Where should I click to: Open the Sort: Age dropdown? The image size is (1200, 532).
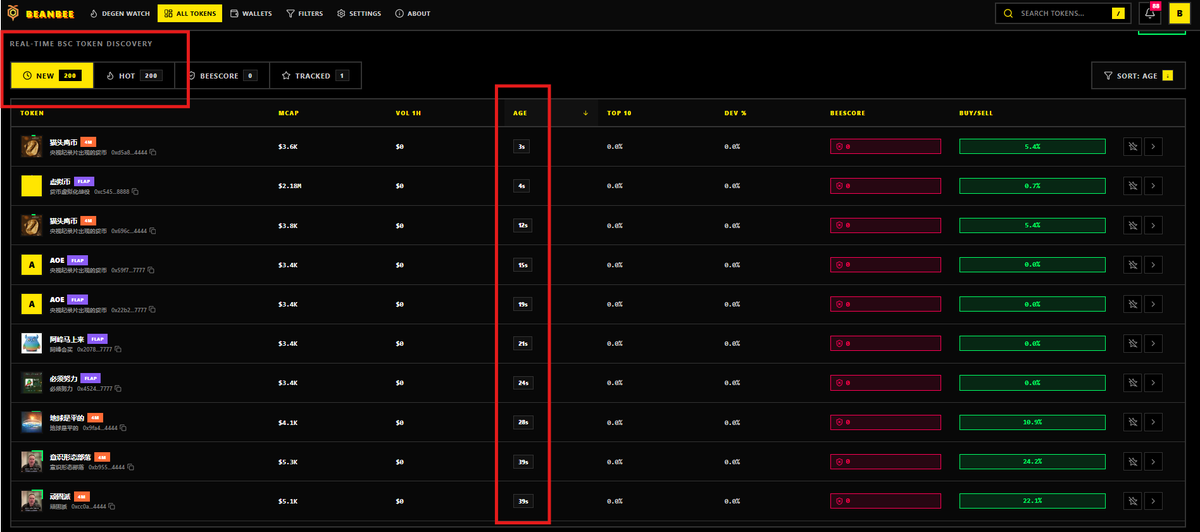point(1136,76)
